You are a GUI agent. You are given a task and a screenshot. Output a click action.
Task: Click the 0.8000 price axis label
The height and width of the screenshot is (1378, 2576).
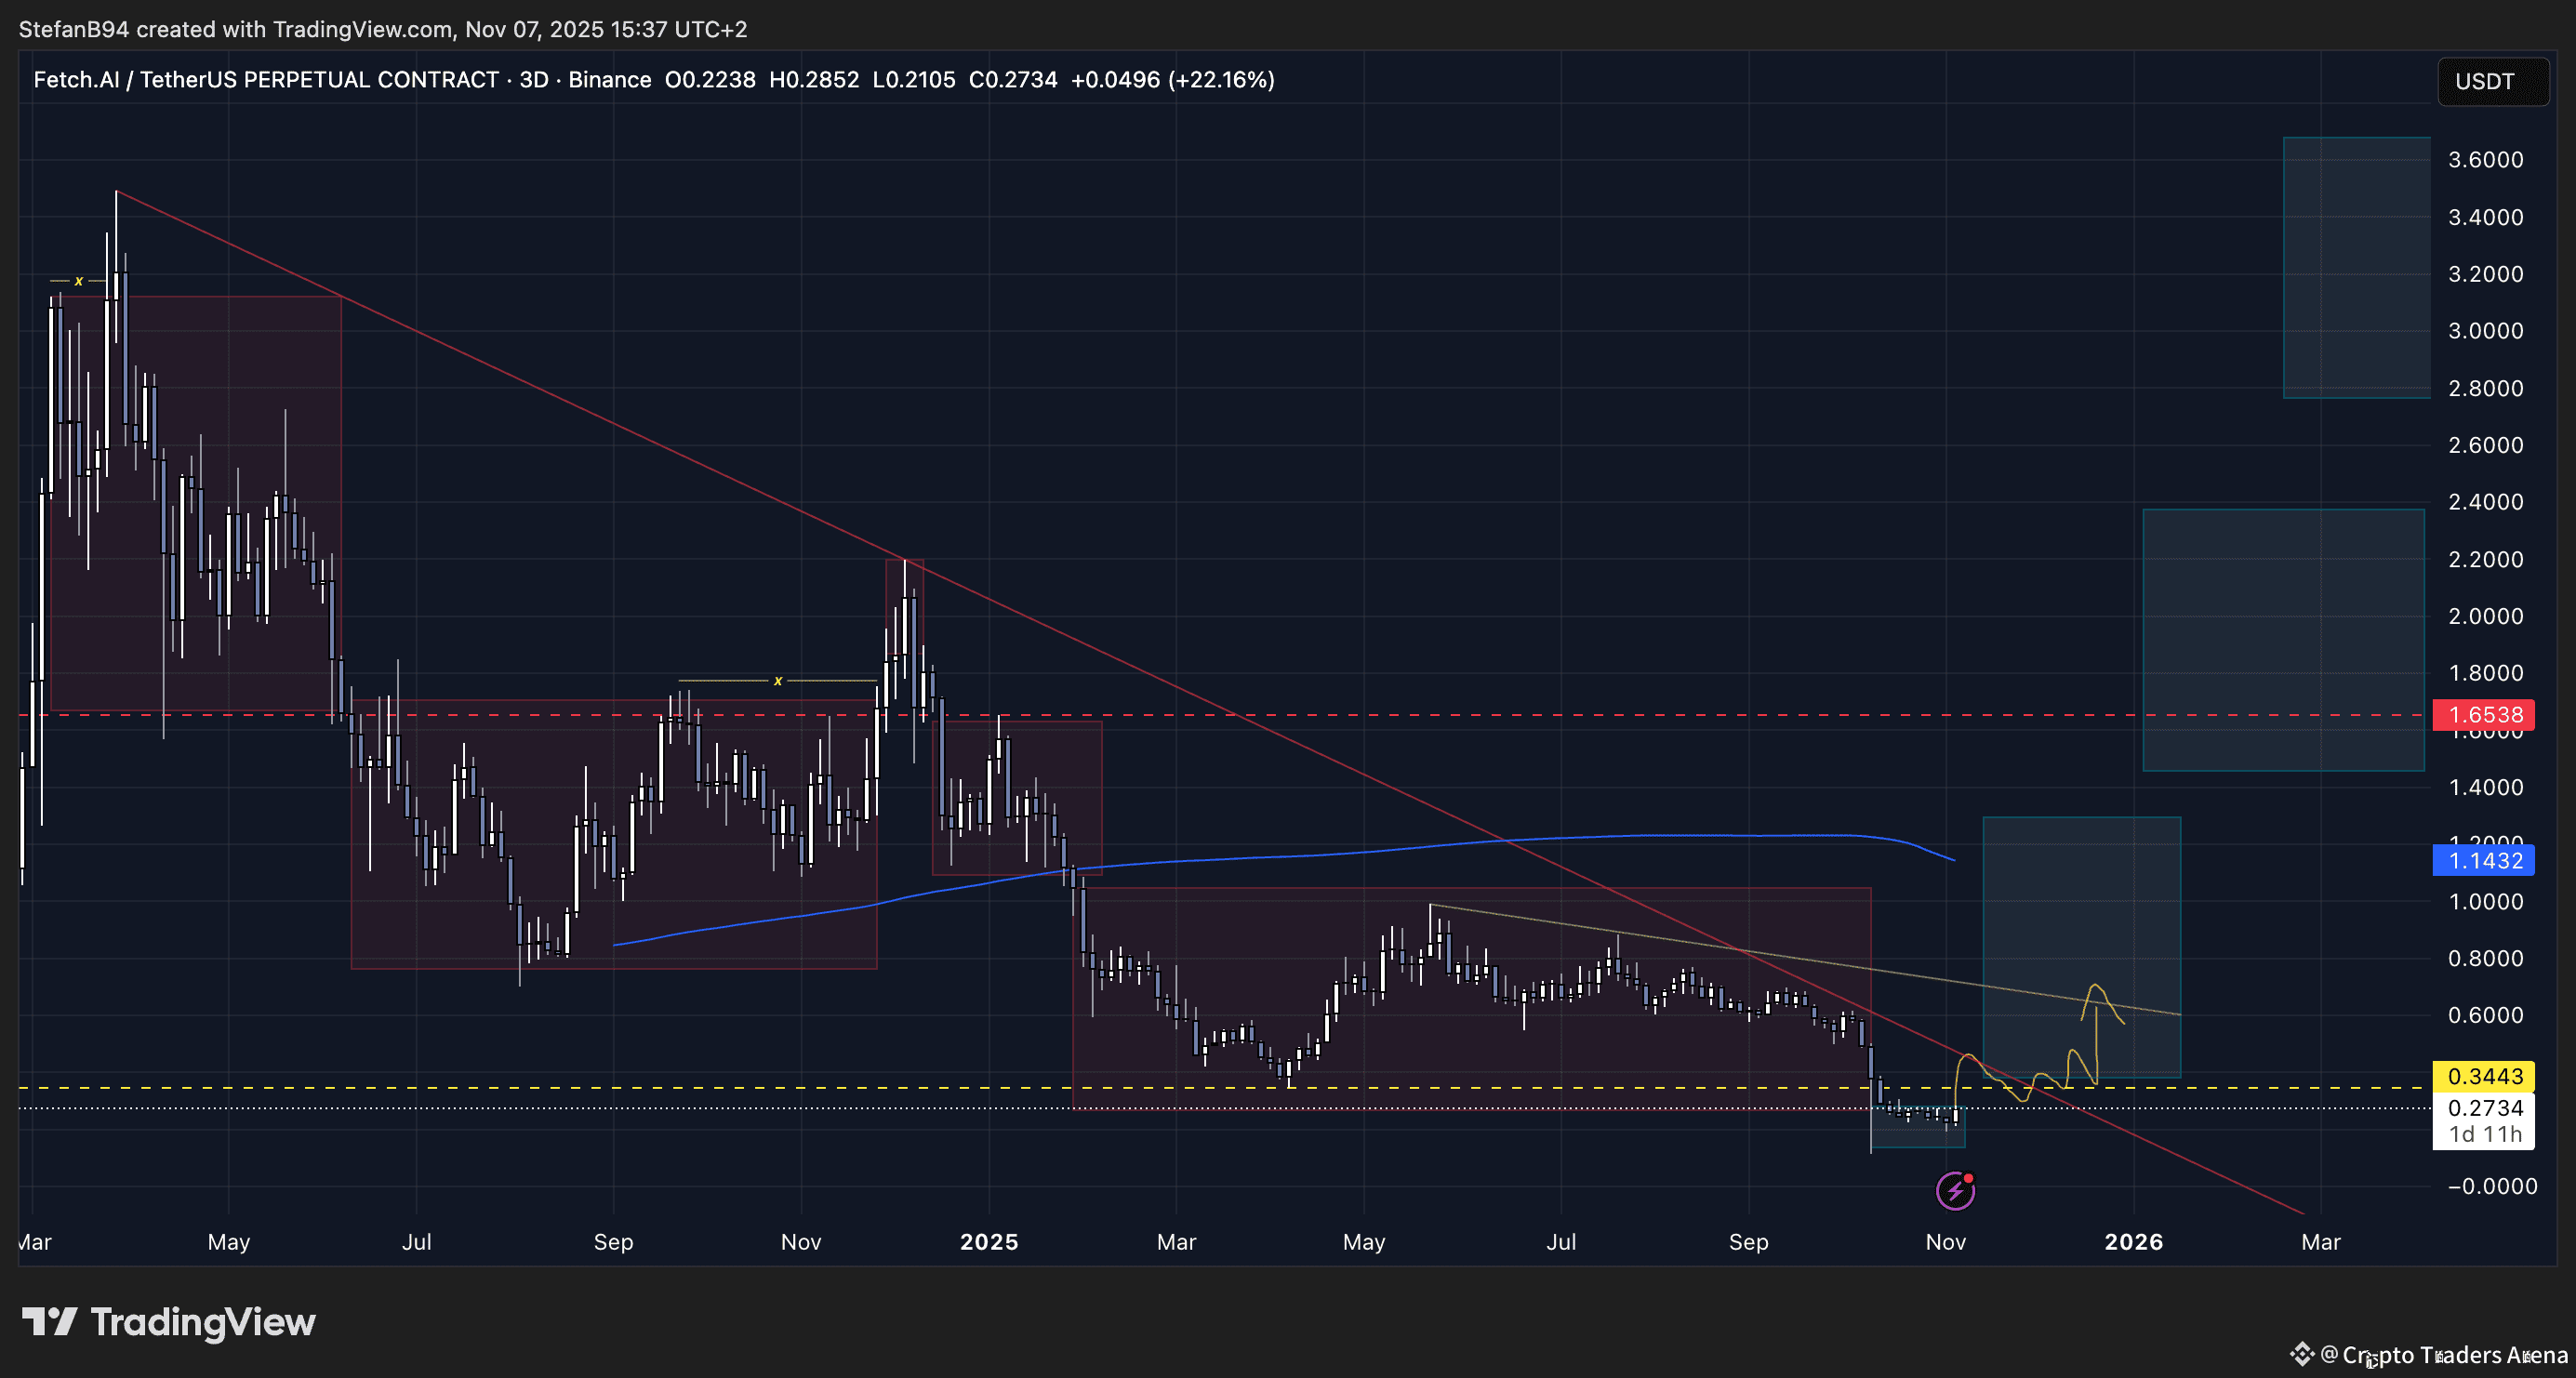[x=2486, y=958]
